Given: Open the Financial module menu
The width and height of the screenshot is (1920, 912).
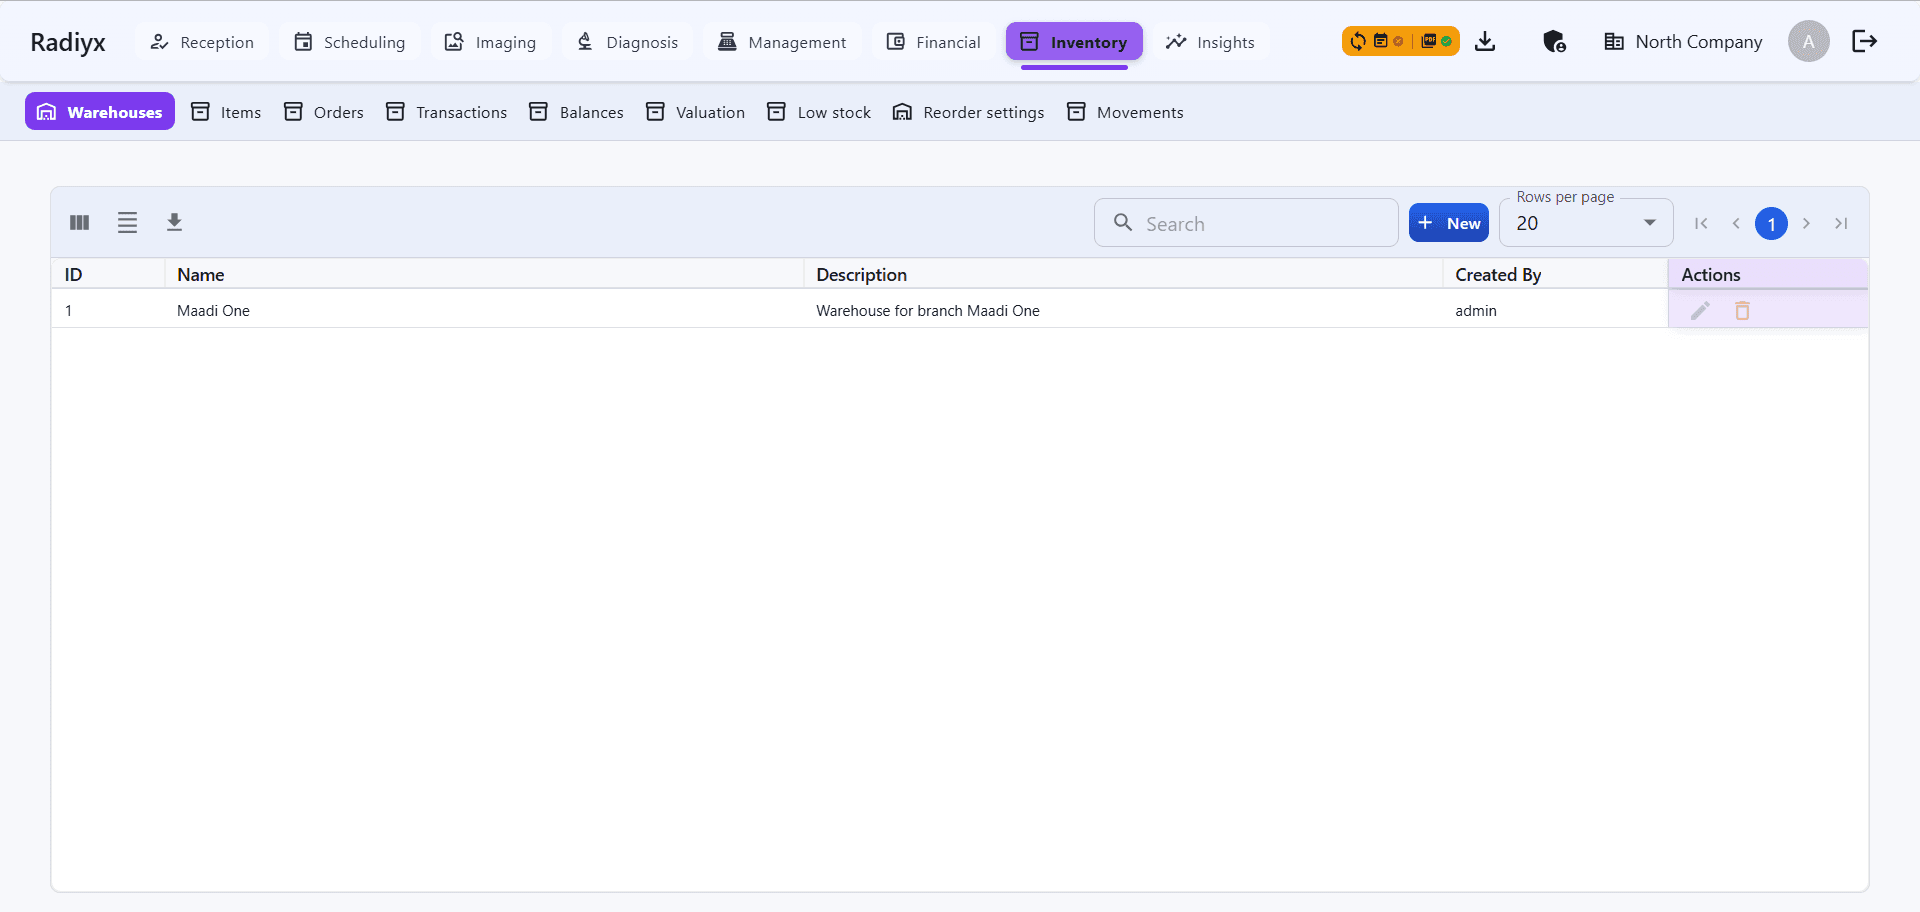Looking at the screenshot, I should [x=934, y=42].
